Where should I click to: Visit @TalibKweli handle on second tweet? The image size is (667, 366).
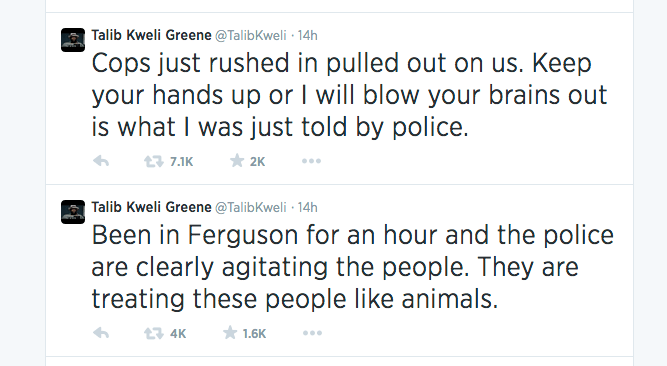point(251,207)
